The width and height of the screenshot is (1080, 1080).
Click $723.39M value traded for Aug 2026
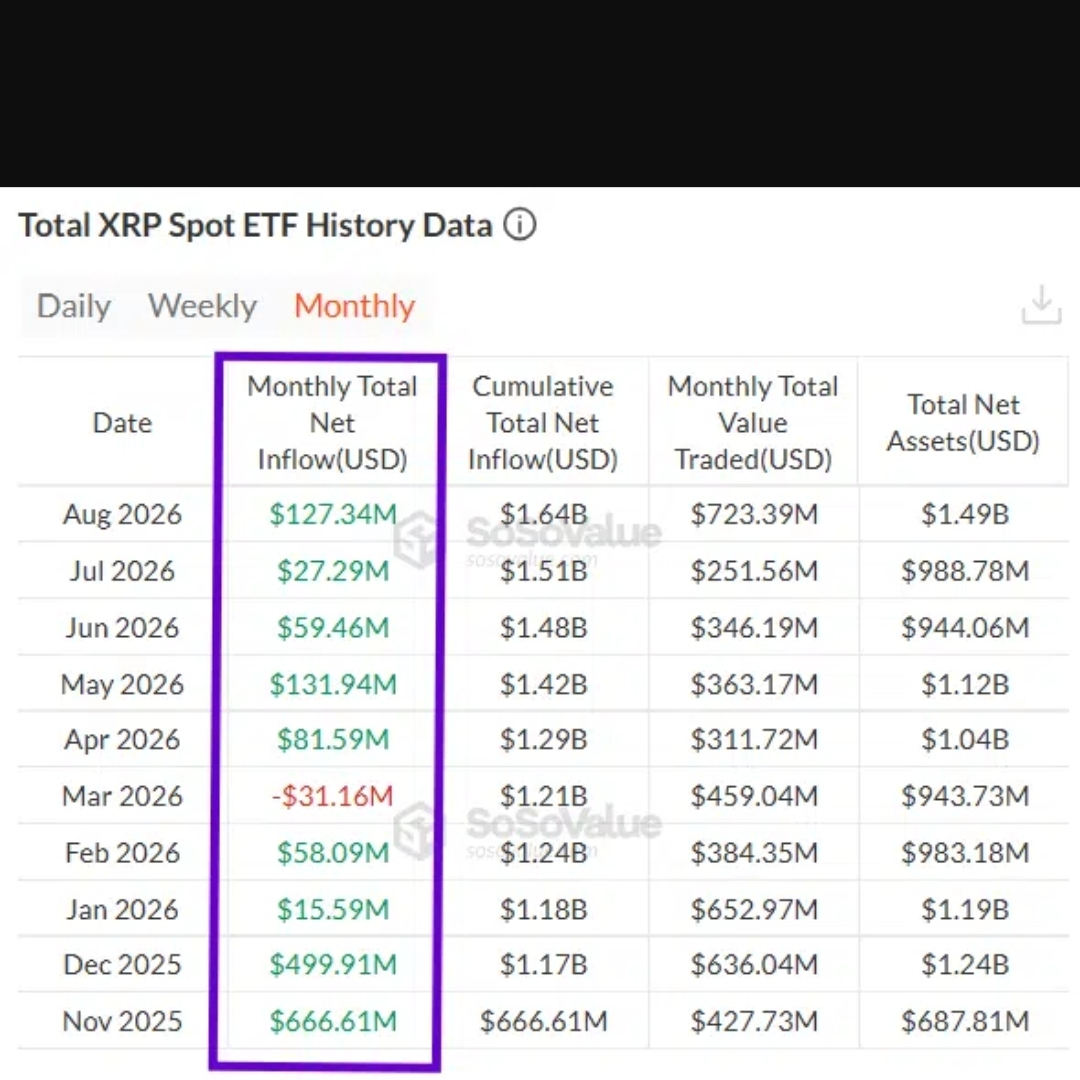[754, 514]
